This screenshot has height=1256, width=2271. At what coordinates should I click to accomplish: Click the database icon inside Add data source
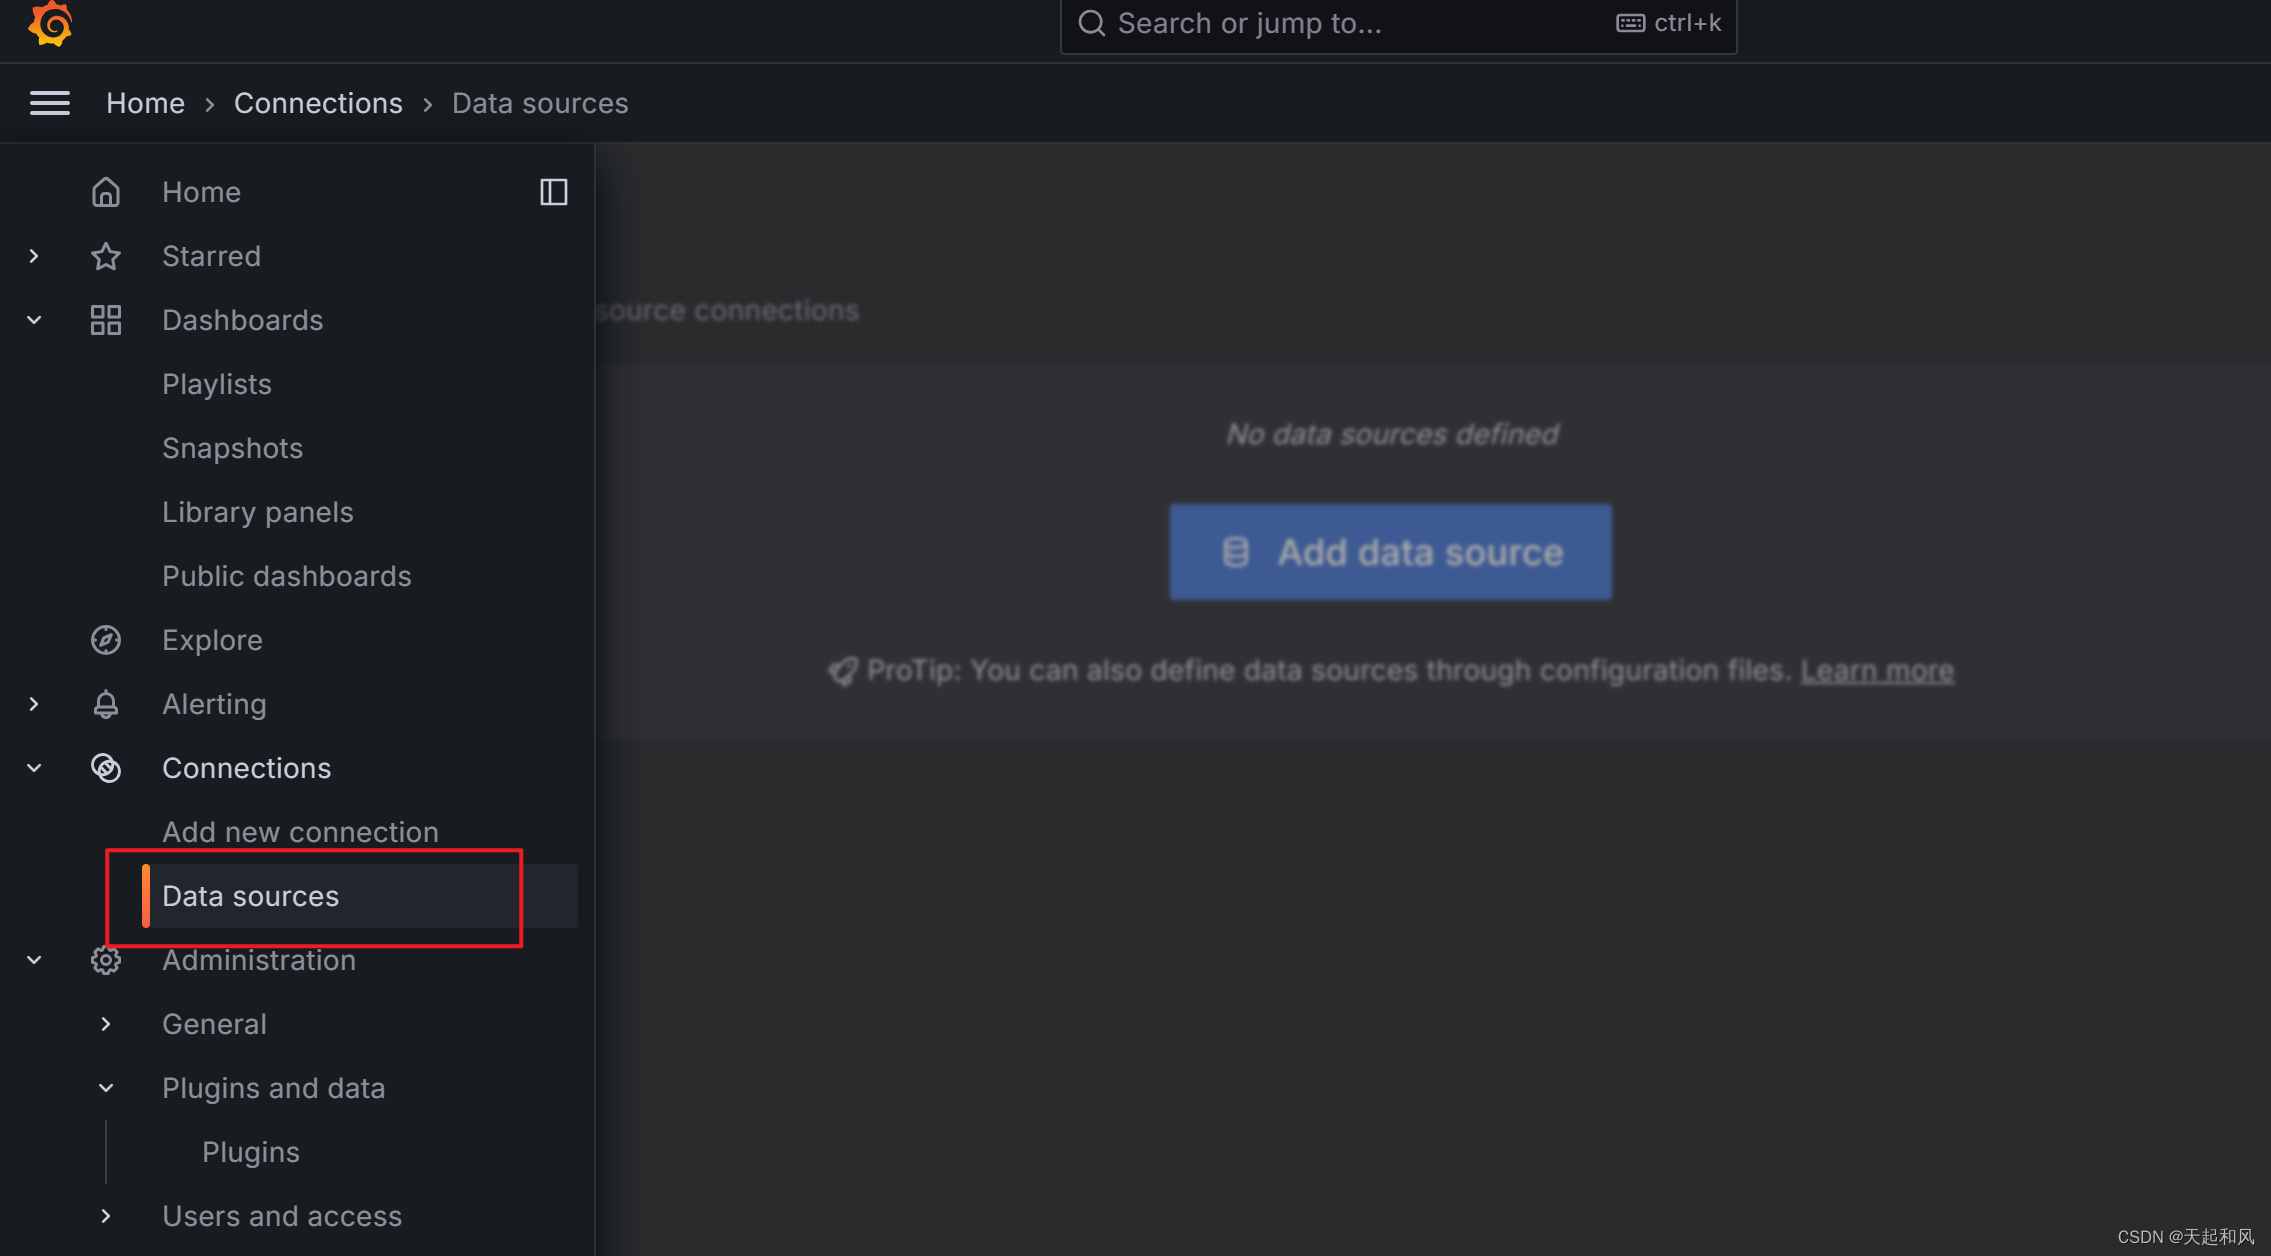coord(1237,551)
